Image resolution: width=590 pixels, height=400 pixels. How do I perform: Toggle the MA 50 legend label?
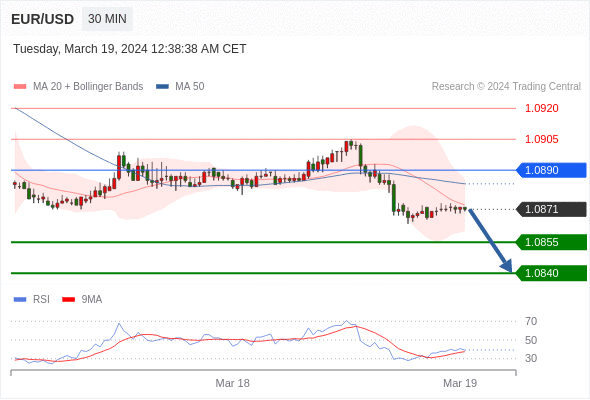point(190,87)
